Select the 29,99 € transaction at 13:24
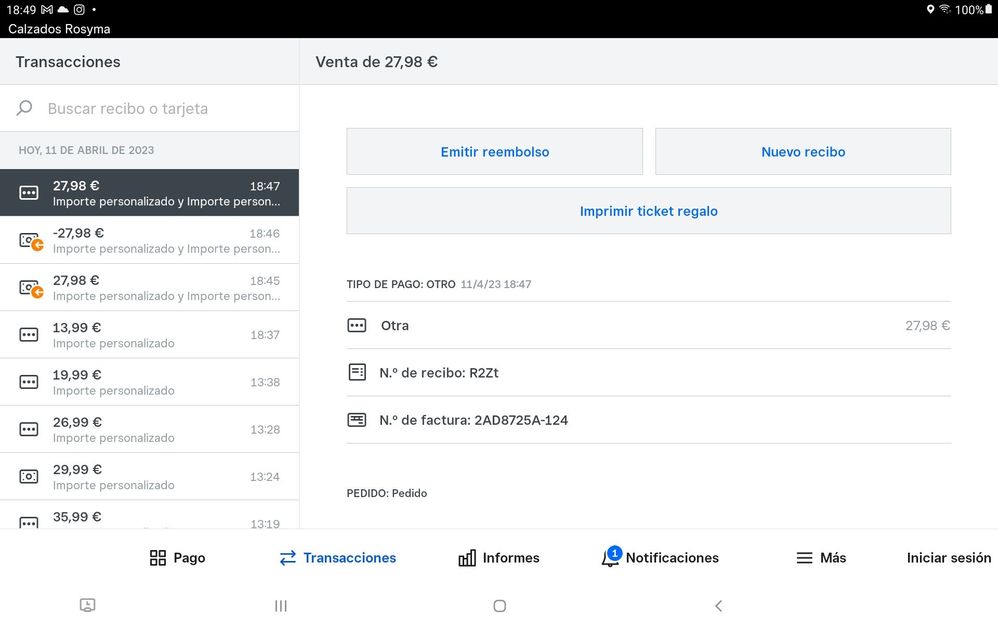Image resolution: width=998 pixels, height=624 pixels. pos(150,477)
